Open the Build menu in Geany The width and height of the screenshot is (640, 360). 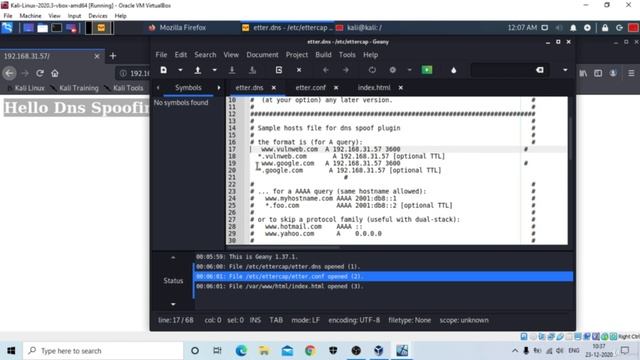[323, 55]
